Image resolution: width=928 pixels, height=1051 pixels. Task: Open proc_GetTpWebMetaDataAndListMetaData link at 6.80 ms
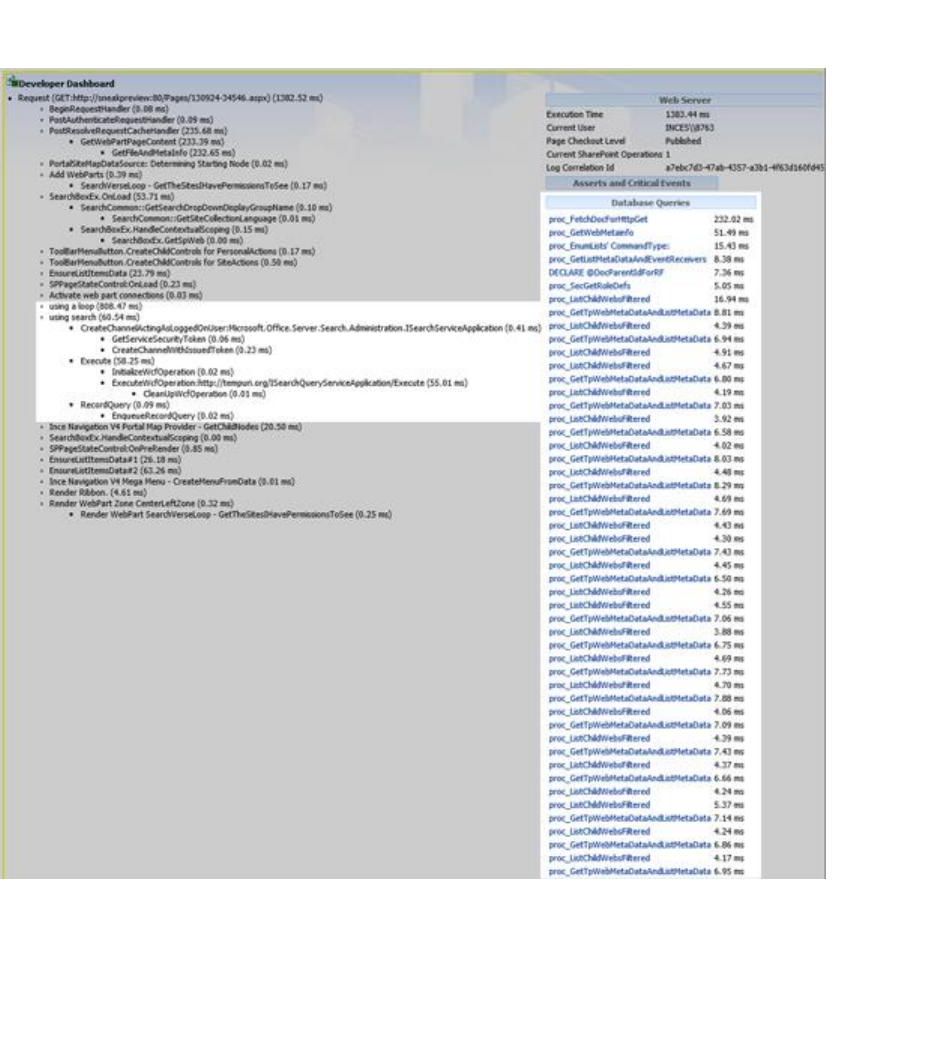630,379
